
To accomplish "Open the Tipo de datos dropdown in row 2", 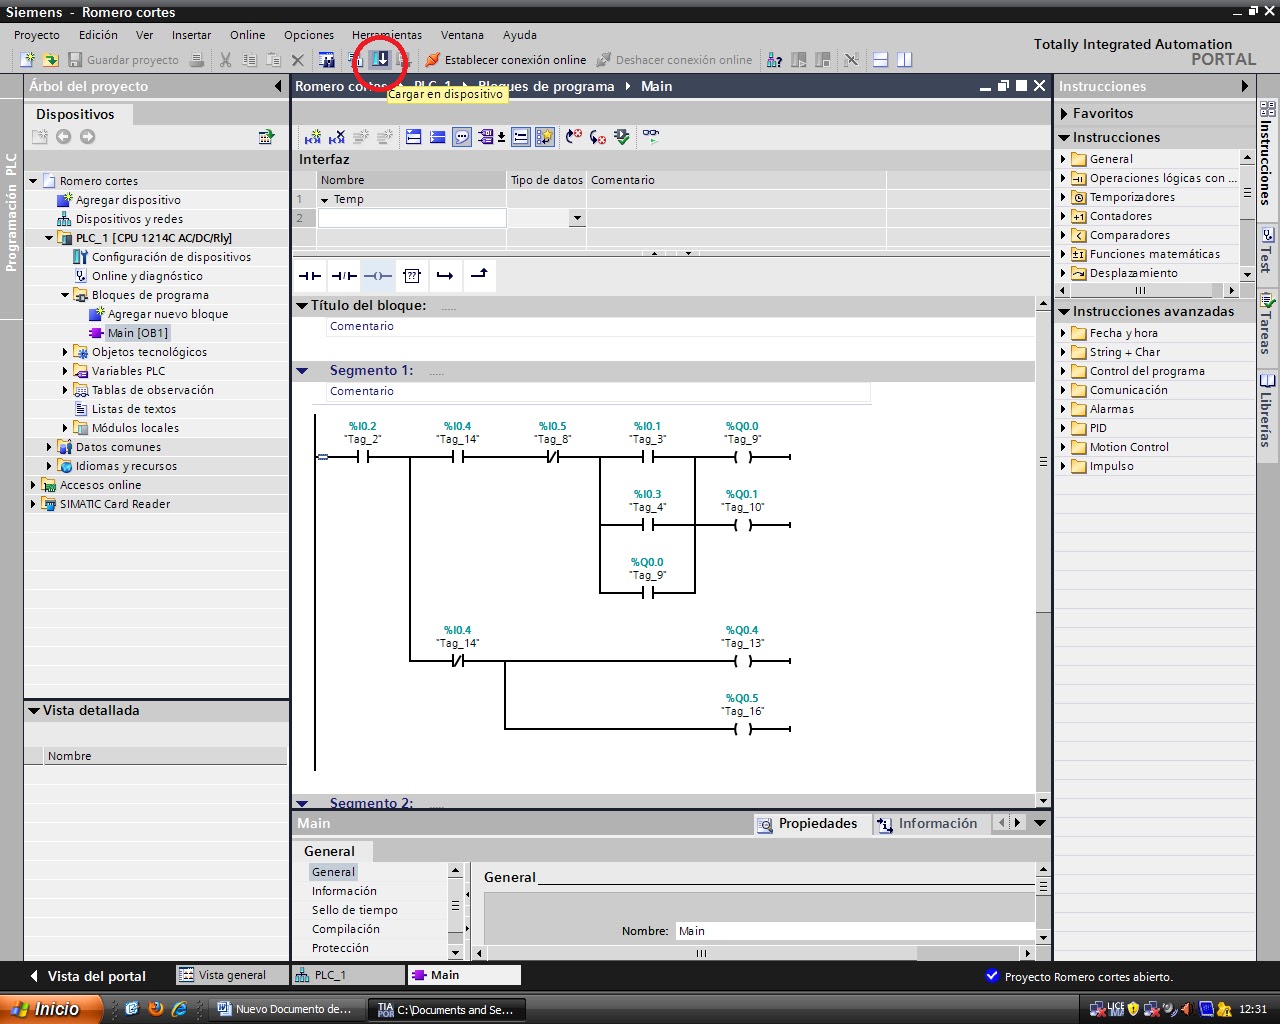I will (x=577, y=218).
